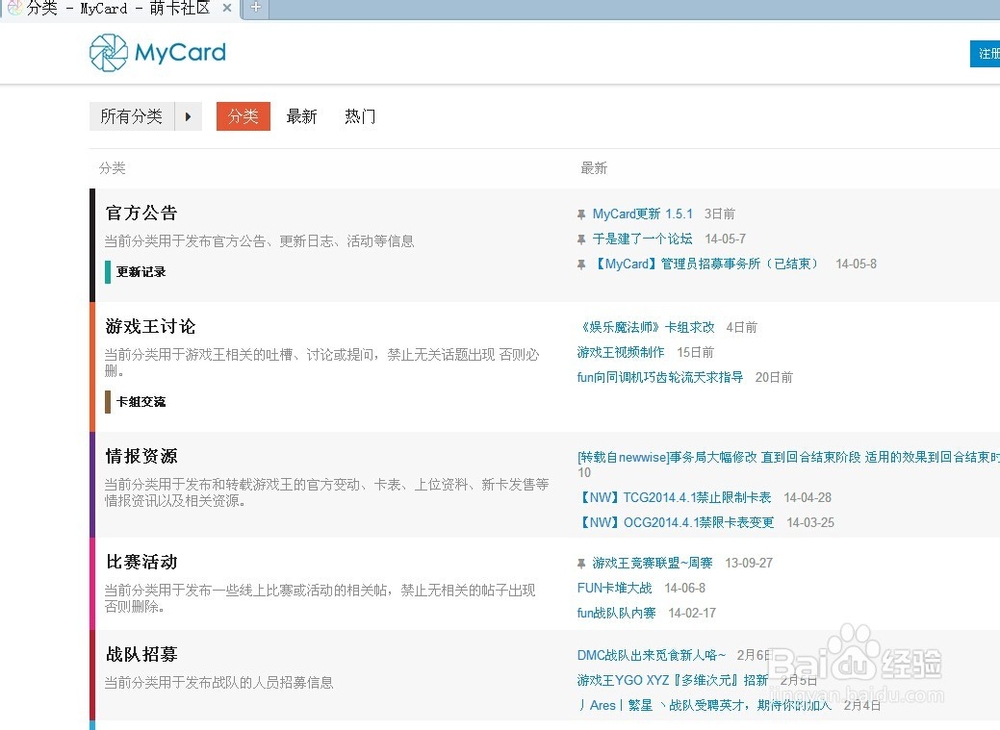Open the 官方公告 category
The width and height of the screenshot is (1000, 730).
(x=142, y=213)
